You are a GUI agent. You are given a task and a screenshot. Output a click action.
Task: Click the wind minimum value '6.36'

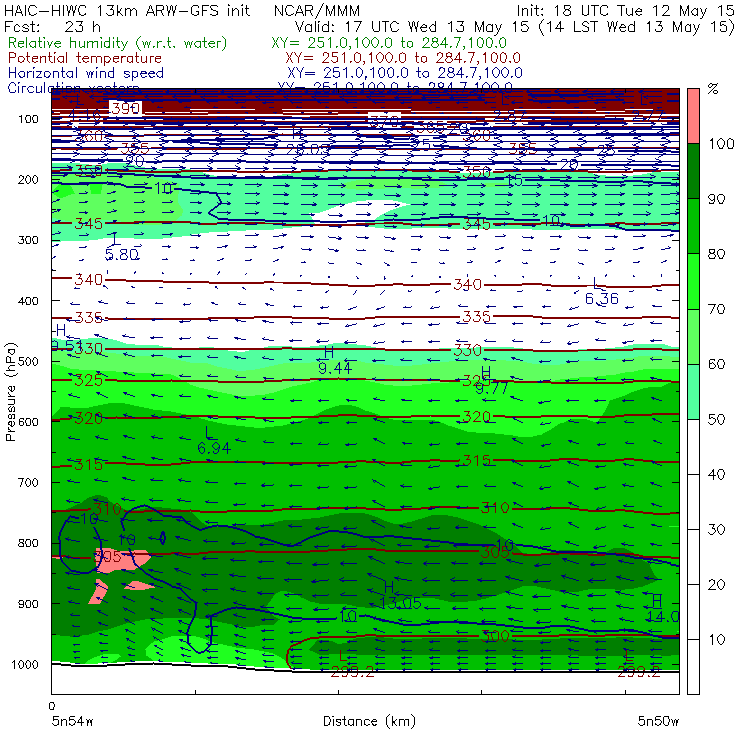click(x=602, y=299)
